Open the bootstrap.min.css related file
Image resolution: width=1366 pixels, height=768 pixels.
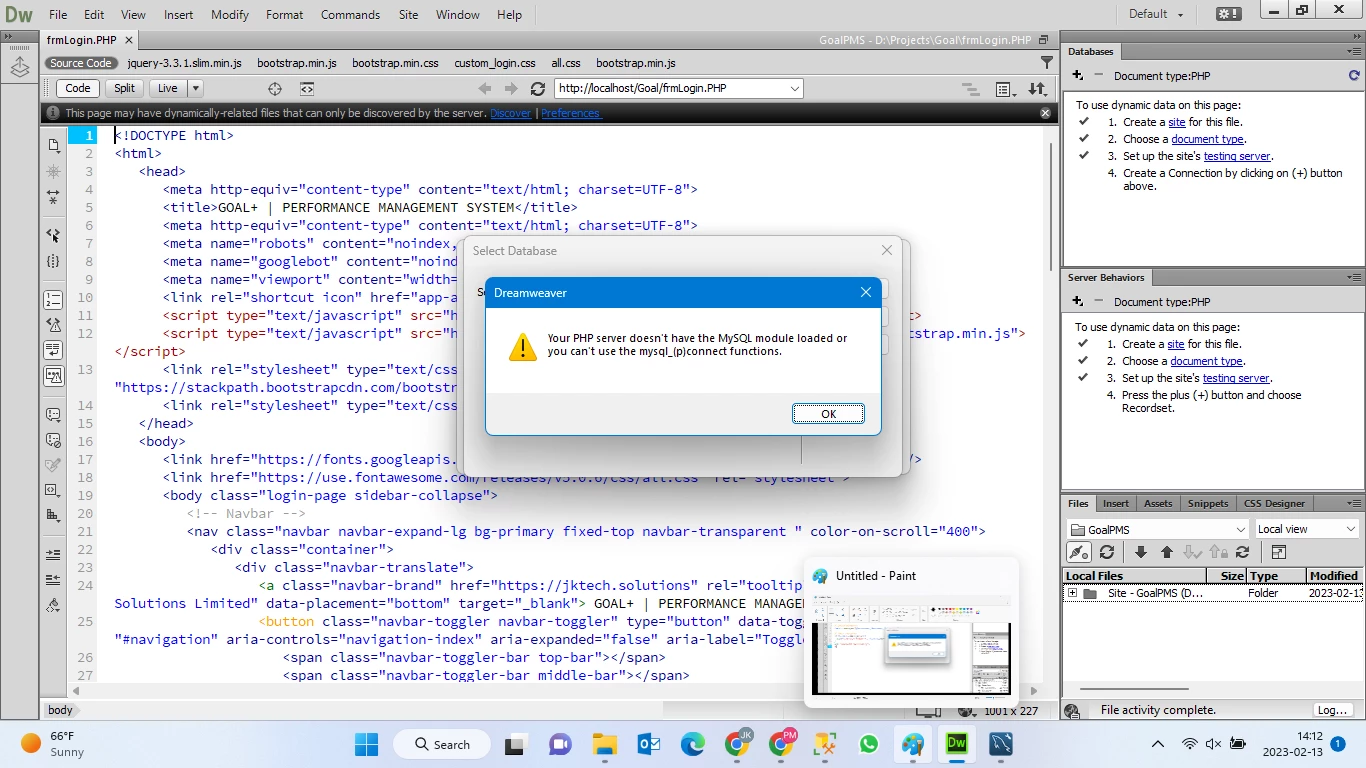coord(395,63)
